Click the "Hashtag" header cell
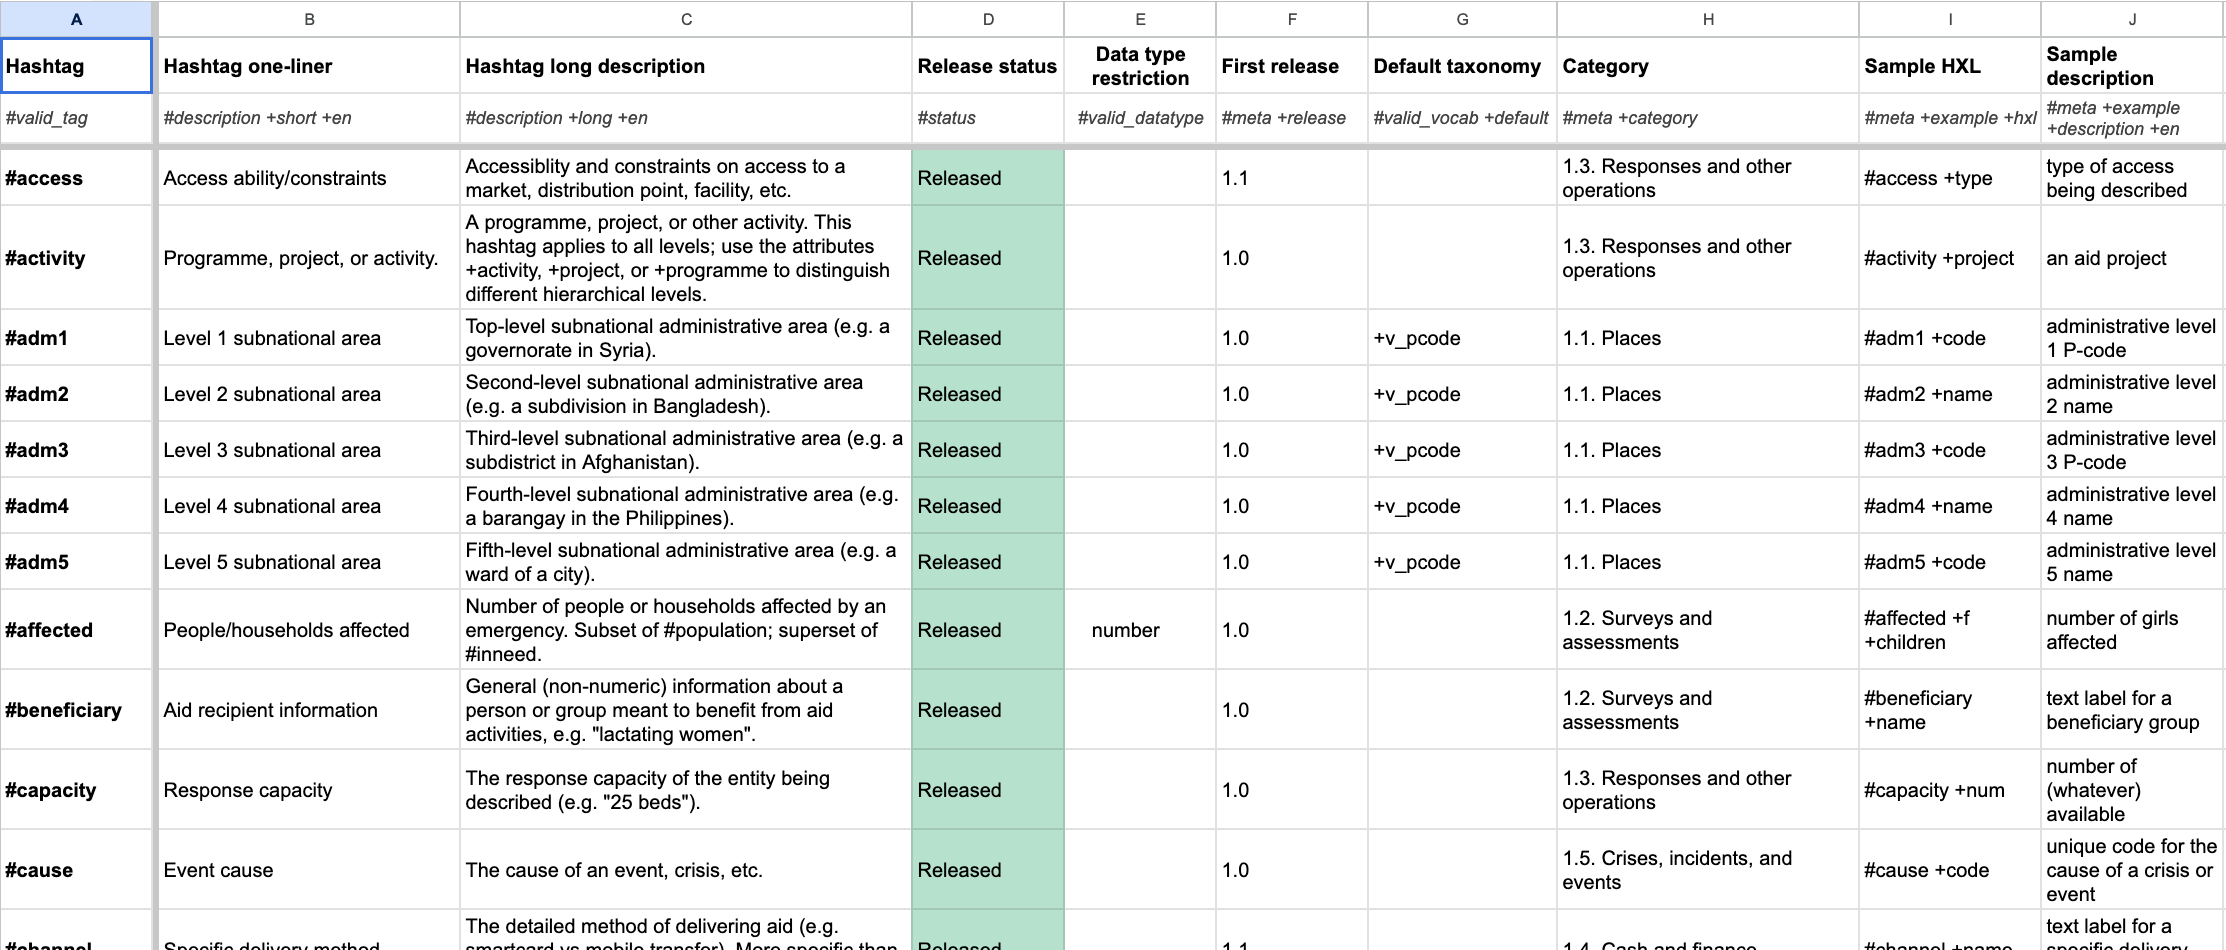 tap(76, 66)
